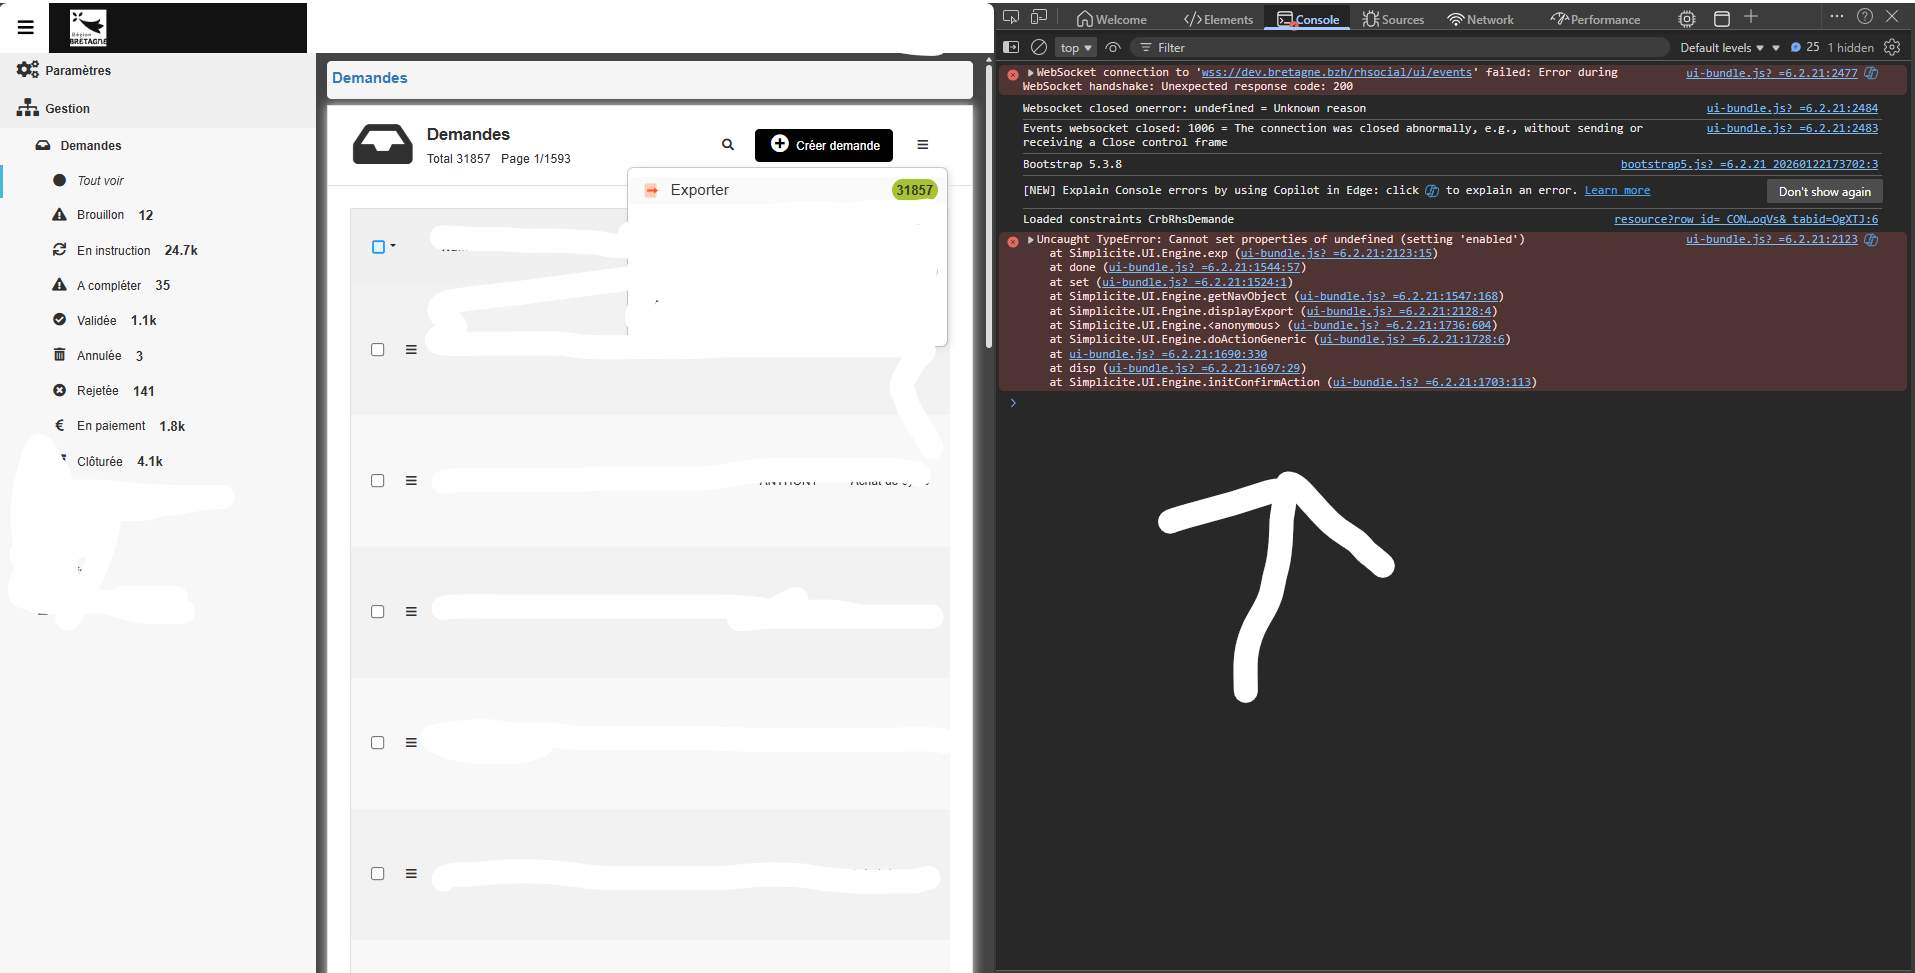Open Console settings gear icon
1915x973 pixels.
(x=1891, y=47)
